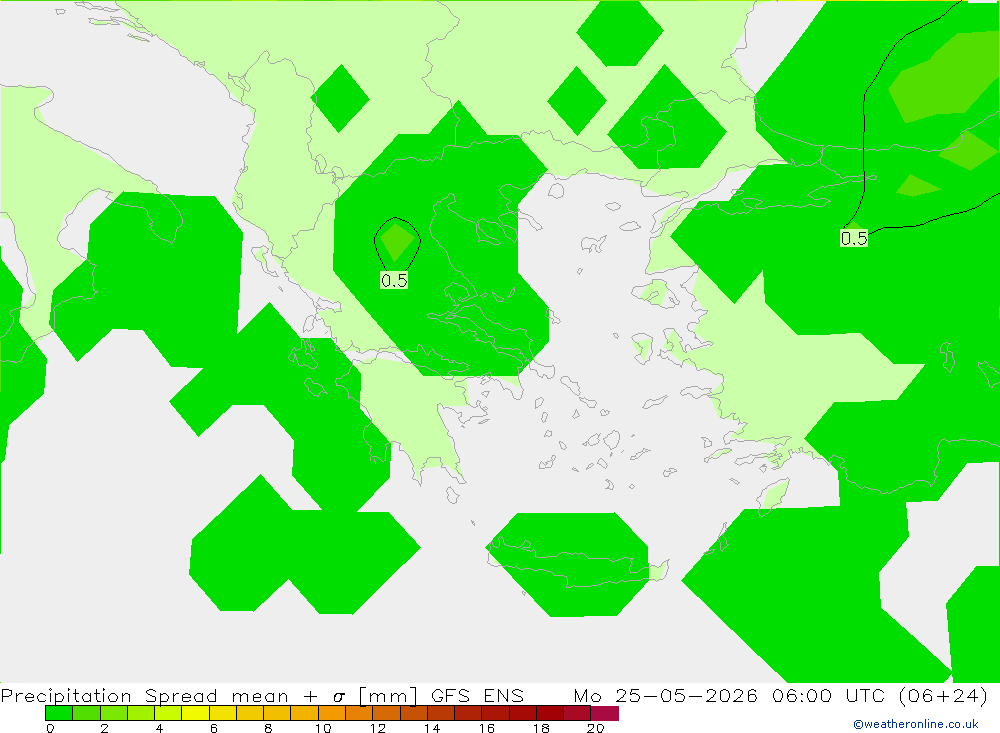
Task: Click the legend scale number 20
Action: [x=596, y=728]
